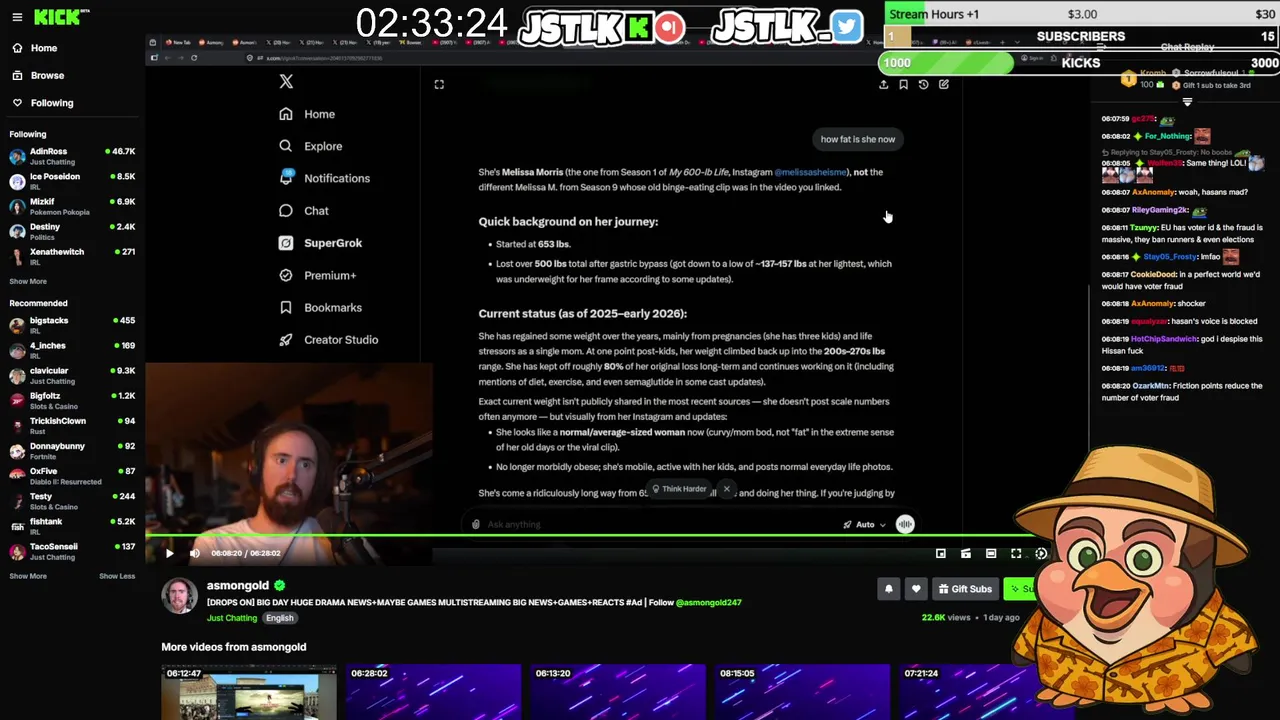Screen dimensions: 1280x720
Task: Click clavicular channel avatar
Action: (17, 375)
